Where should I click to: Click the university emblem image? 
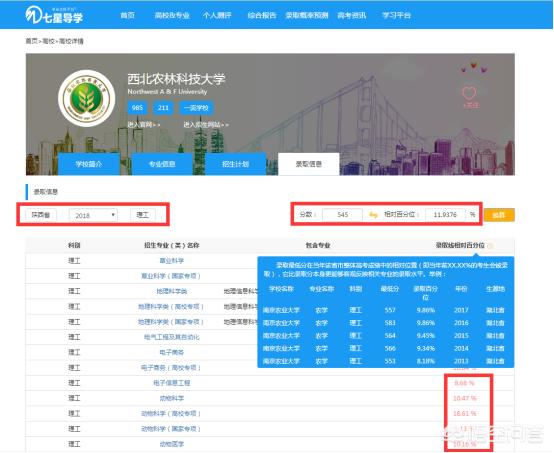pos(87,98)
